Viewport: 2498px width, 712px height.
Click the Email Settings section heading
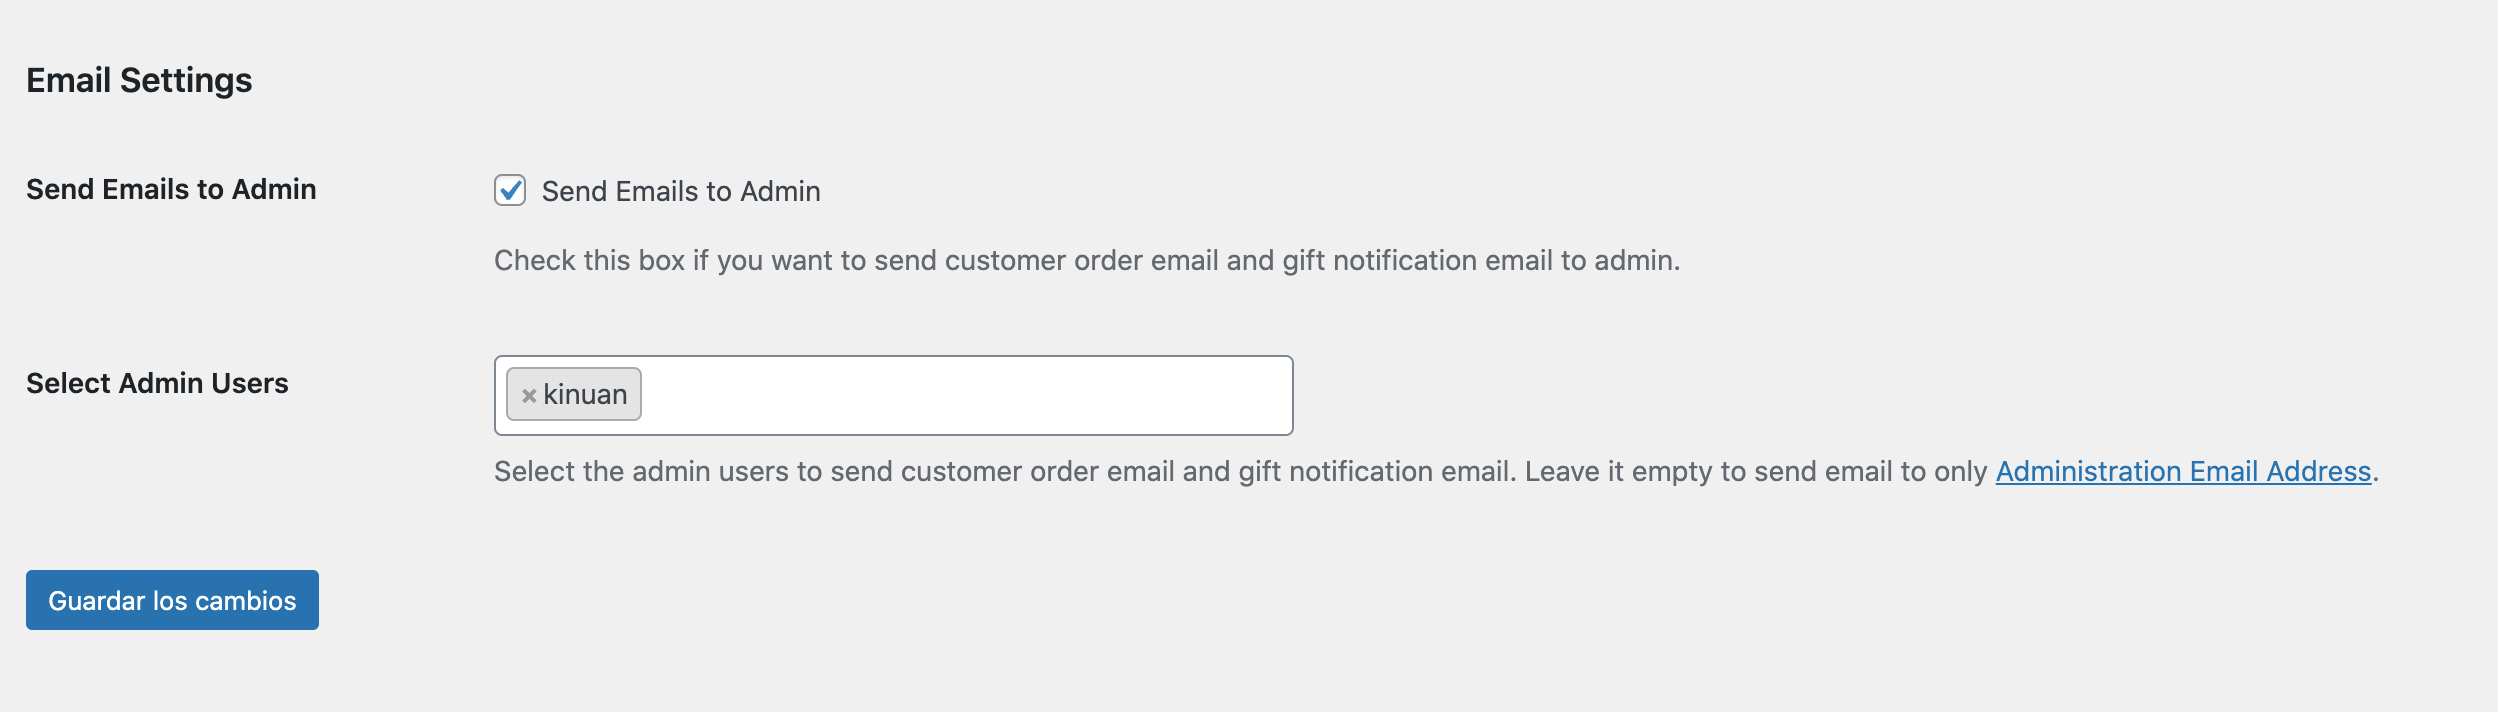139,80
